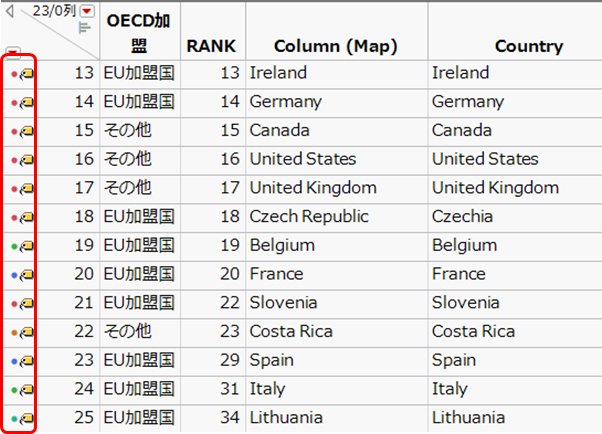602x434 pixels.
Task: Click the label tag icon on row 25
Action: coord(27,418)
